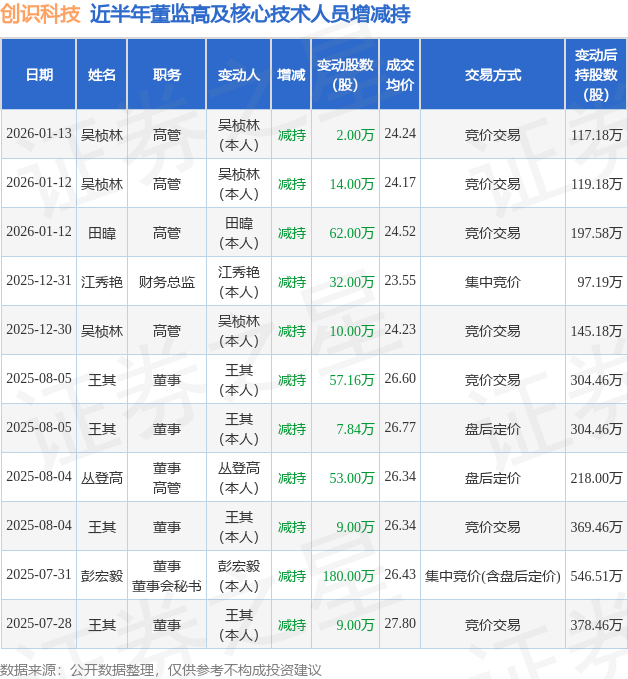Click 减持 in the 2026-01-13 row
The image size is (628, 679).
291,135
